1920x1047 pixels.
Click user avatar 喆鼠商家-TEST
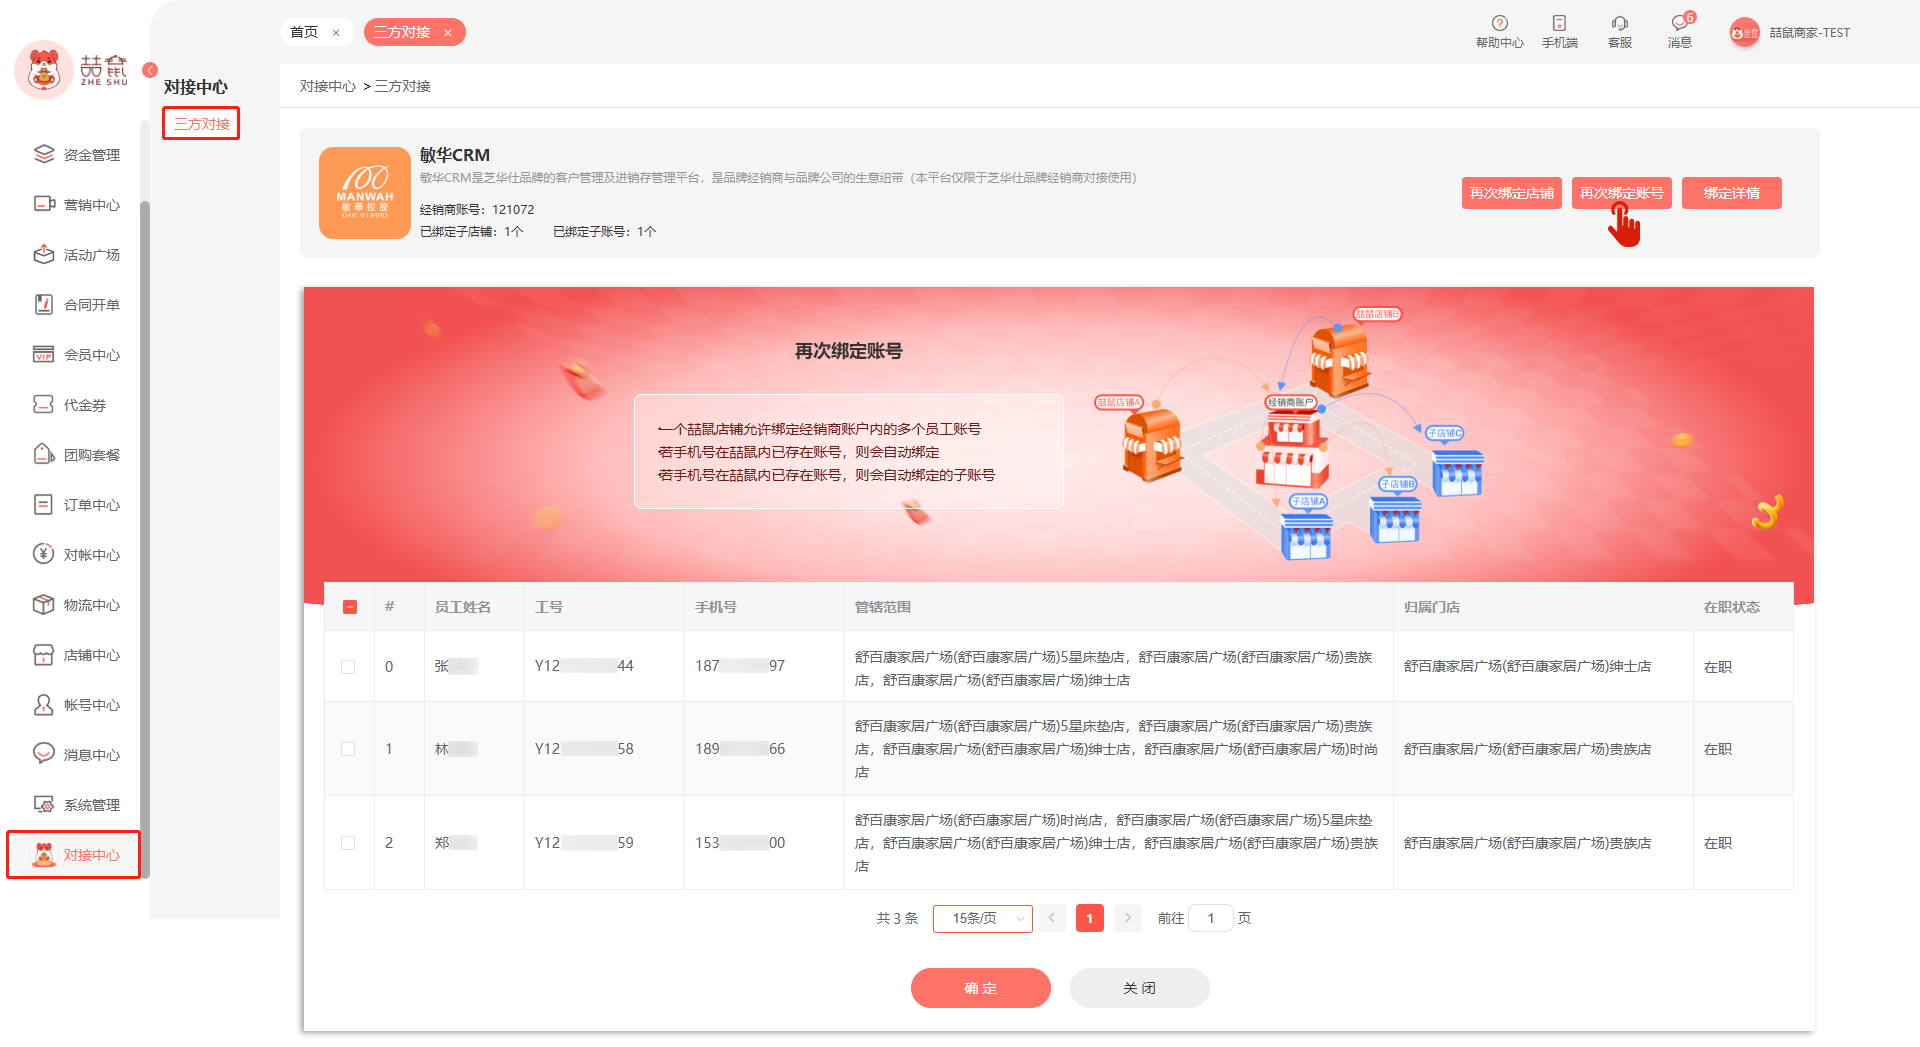[x=1744, y=33]
